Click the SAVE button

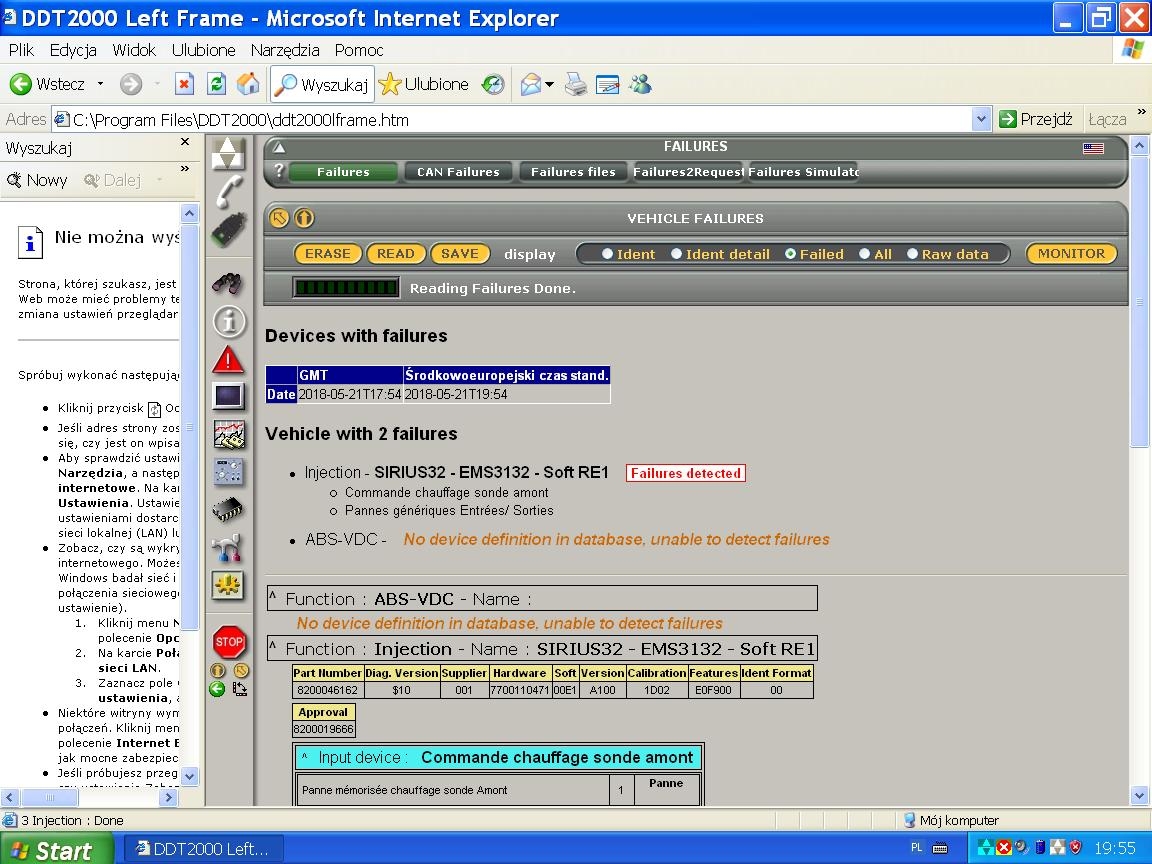click(460, 253)
